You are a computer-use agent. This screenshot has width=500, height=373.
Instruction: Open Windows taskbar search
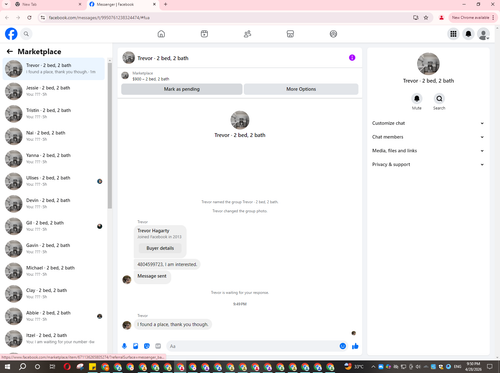(22, 367)
